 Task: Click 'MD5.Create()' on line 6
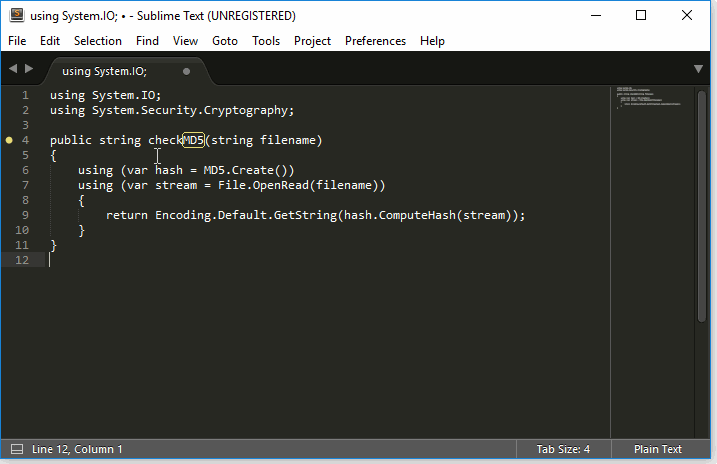coord(246,170)
